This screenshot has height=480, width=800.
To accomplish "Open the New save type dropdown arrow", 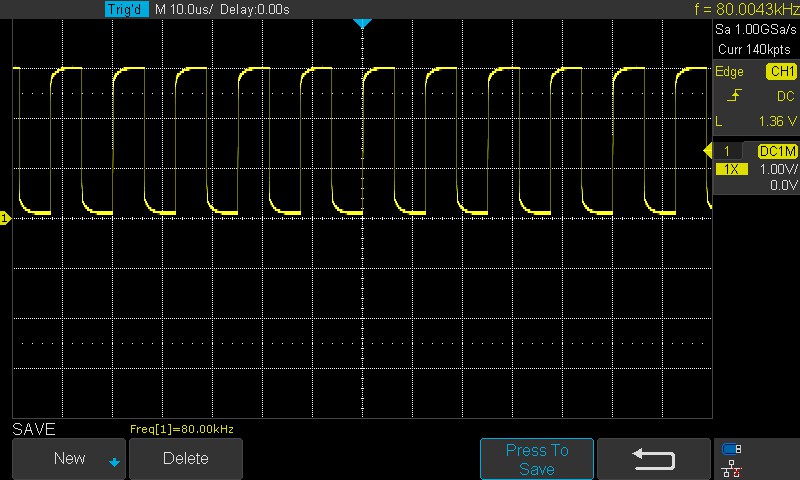I will pos(114,461).
